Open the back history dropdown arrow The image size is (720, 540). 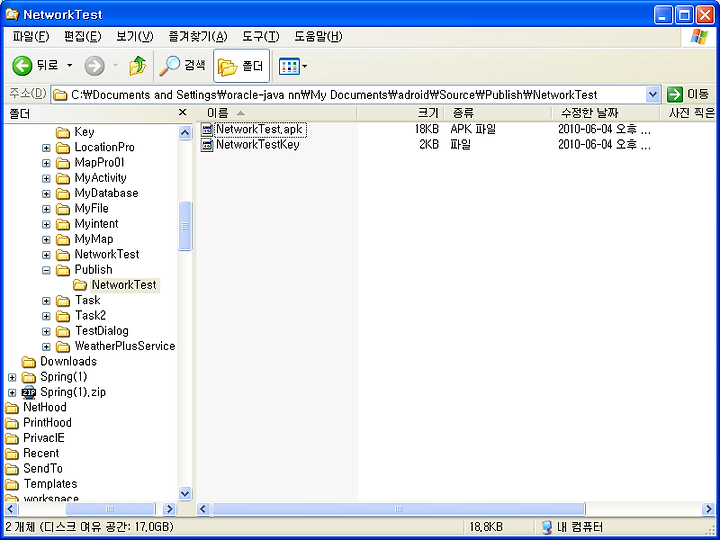click(69, 66)
